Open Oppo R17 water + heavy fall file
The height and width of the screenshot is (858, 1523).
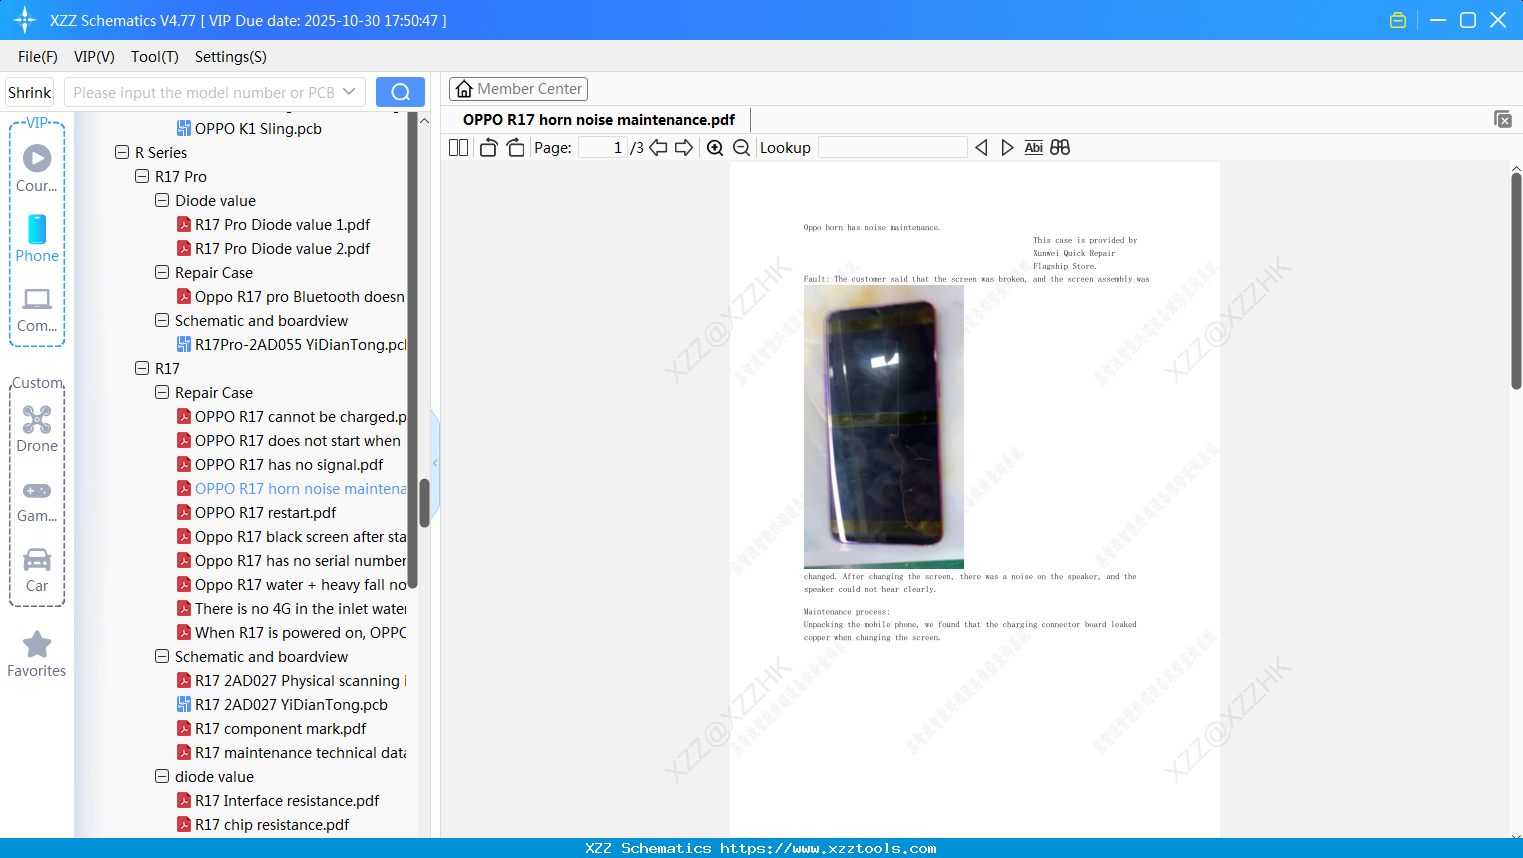tap(291, 585)
